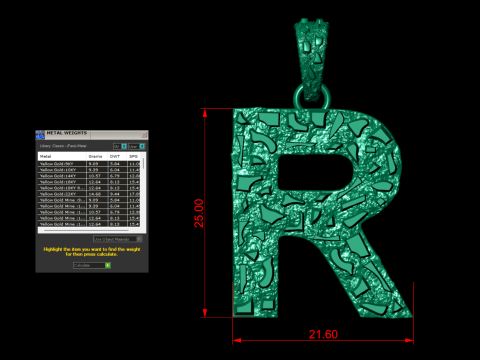Click the 14.60 grams value cell
This screenshot has height=360, width=480.
pos(97,194)
